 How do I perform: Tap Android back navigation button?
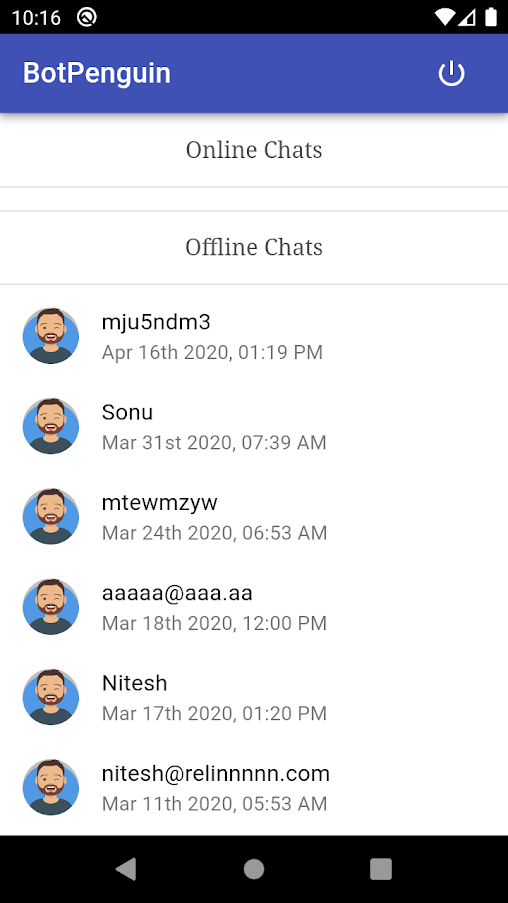[126, 869]
